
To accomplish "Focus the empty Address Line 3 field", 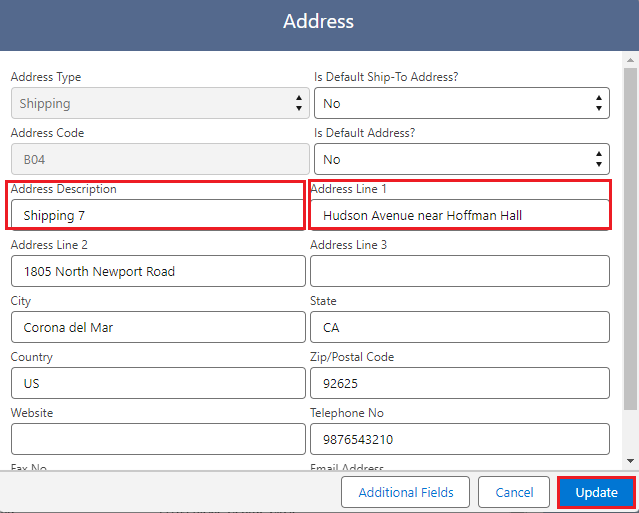I will (460, 271).
